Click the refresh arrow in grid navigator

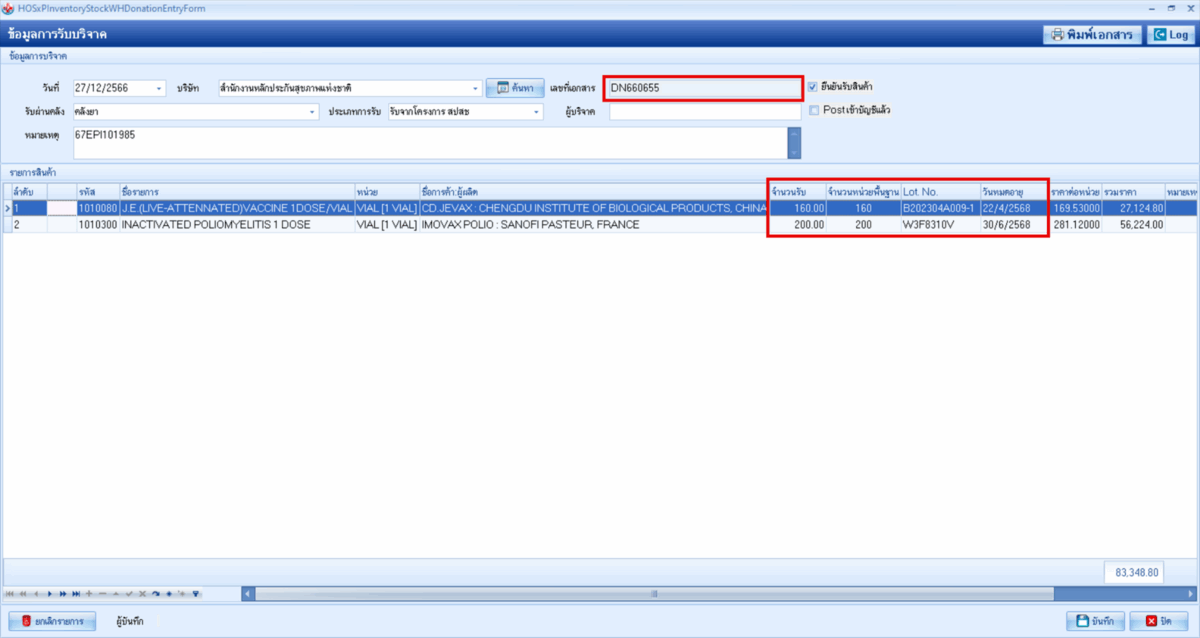[x=156, y=593]
